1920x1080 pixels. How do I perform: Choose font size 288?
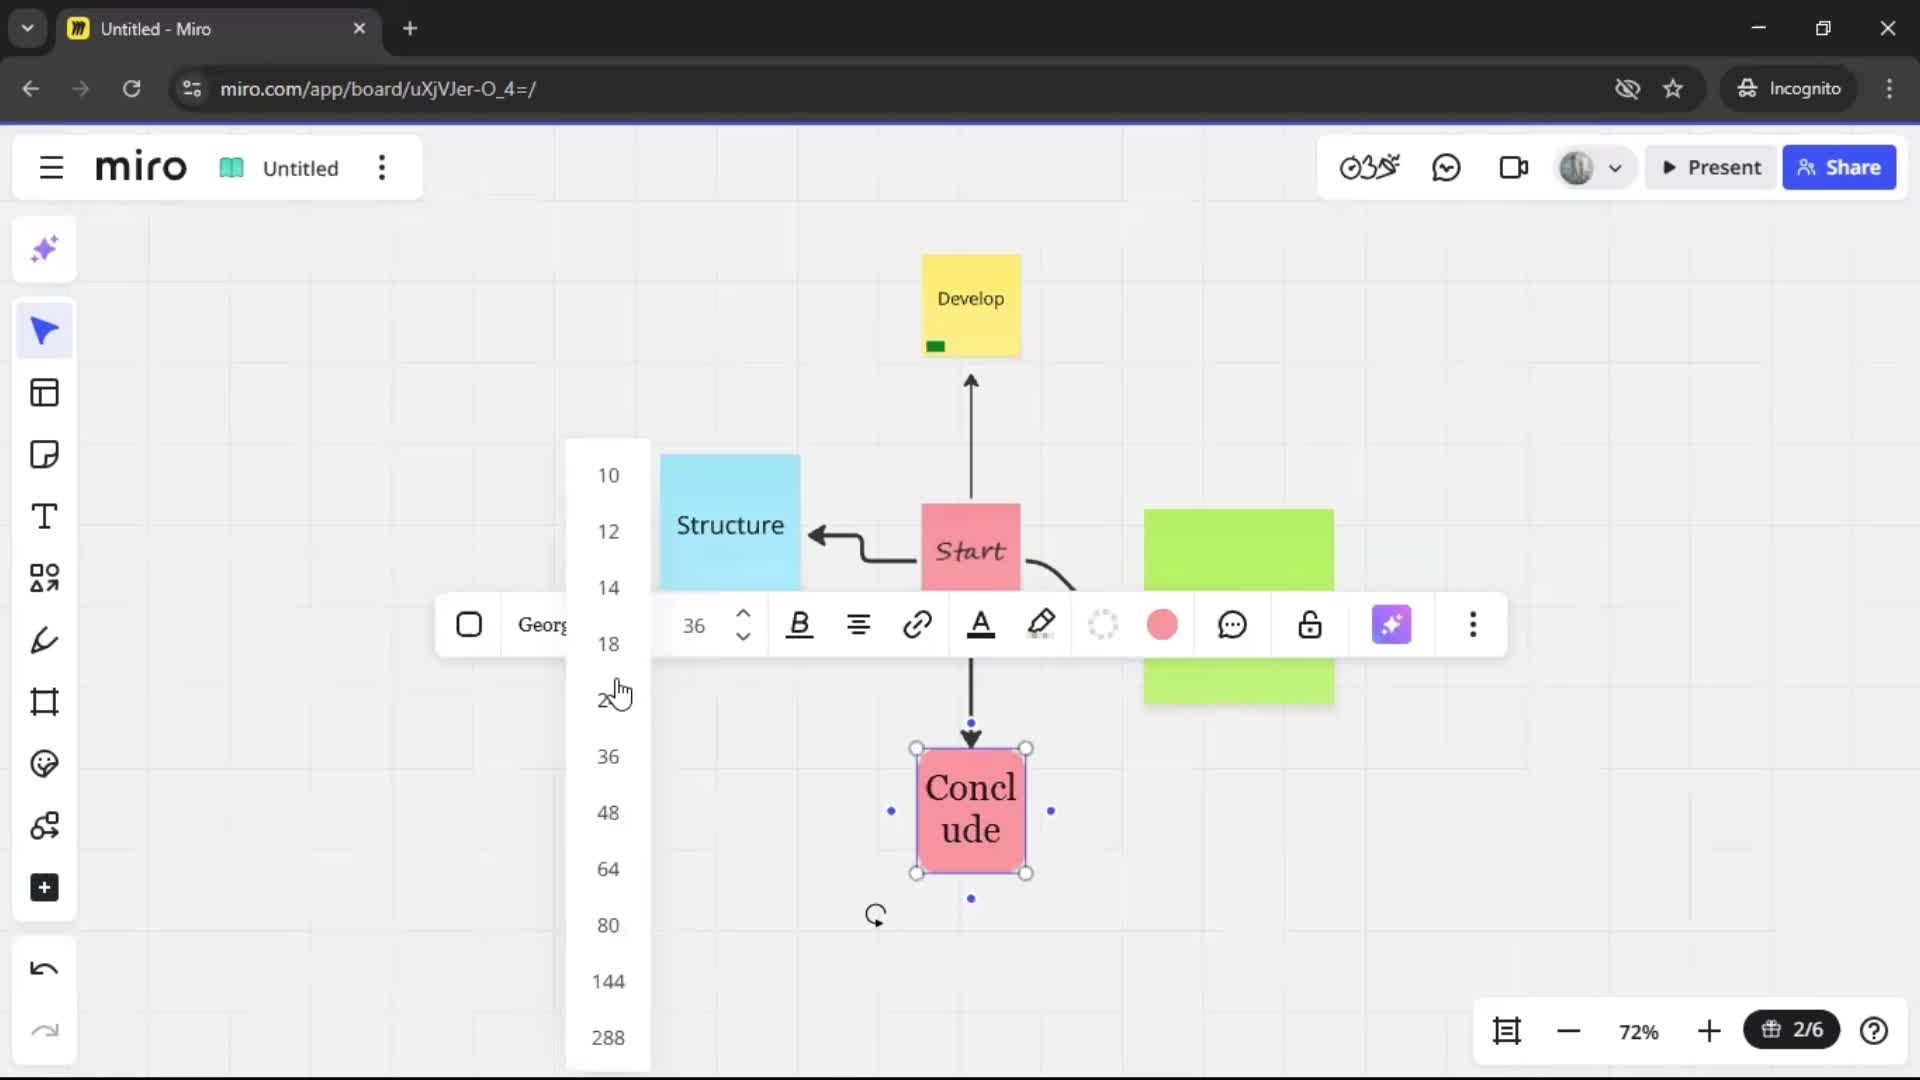click(608, 1038)
